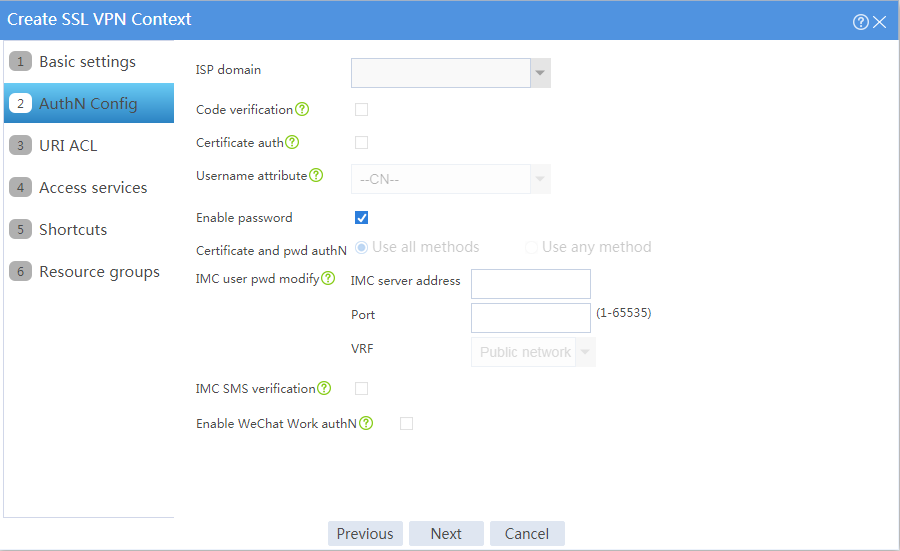Open dialog help icon in title bar
900x551 pixels.
pyautogui.click(x=860, y=22)
